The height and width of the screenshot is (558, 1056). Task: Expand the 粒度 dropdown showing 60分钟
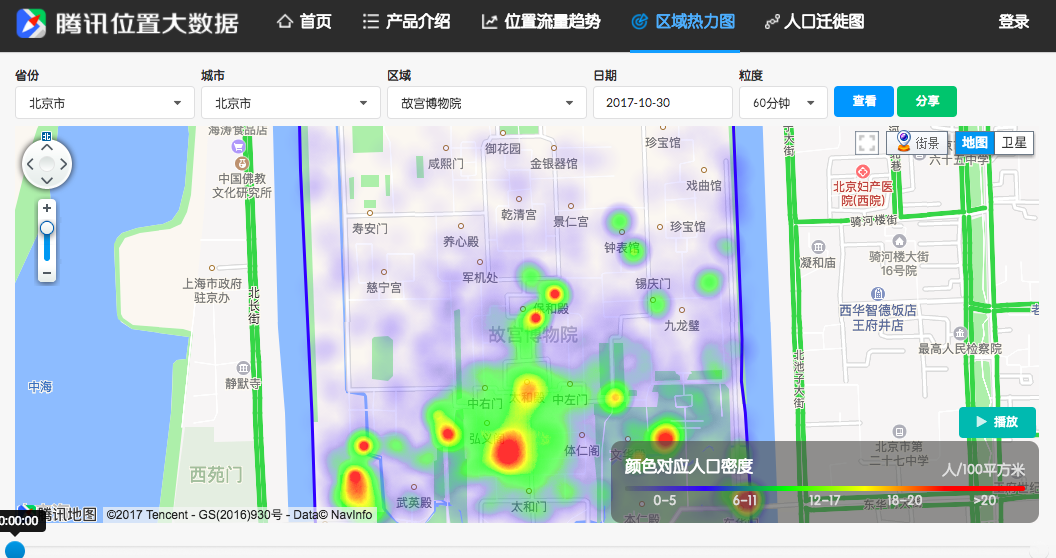pos(783,103)
